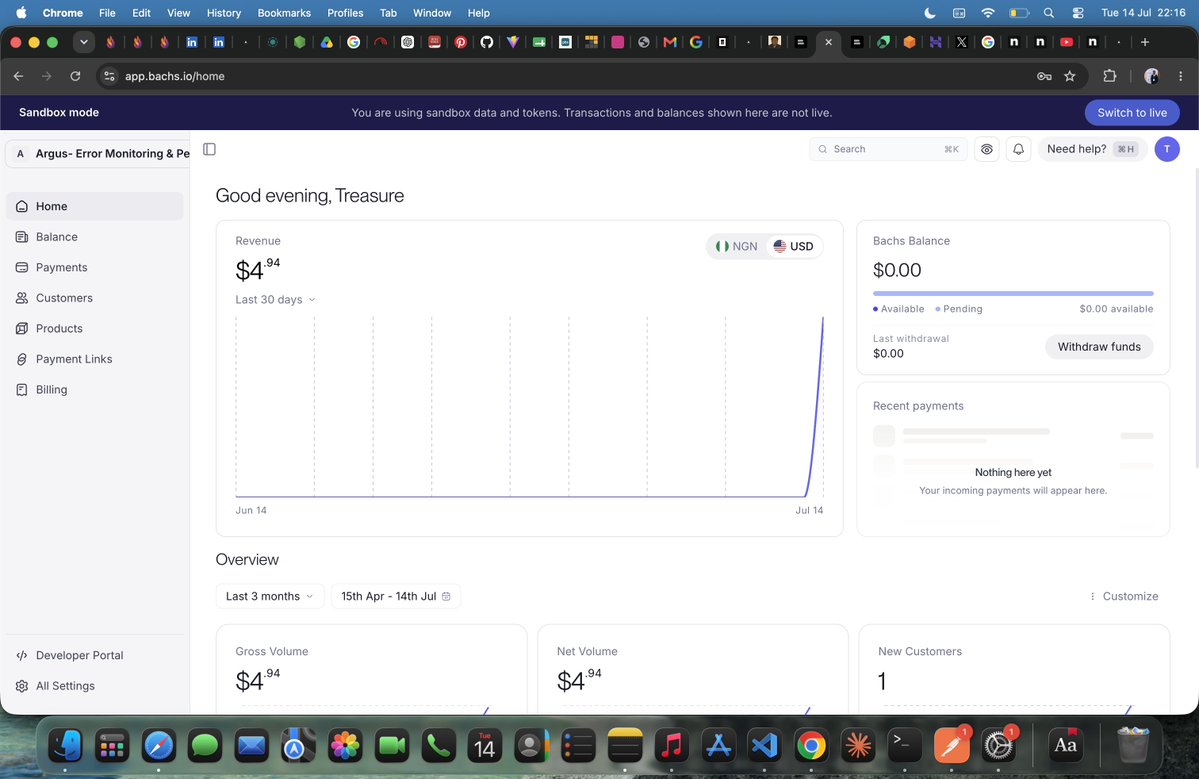Open Home in the sidebar

pyautogui.click(x=95, y=206)
